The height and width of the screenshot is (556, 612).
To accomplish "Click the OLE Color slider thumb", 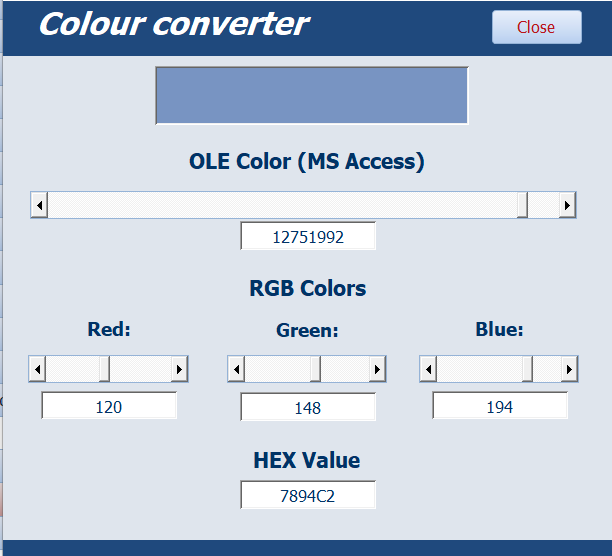I will point(522,205).
